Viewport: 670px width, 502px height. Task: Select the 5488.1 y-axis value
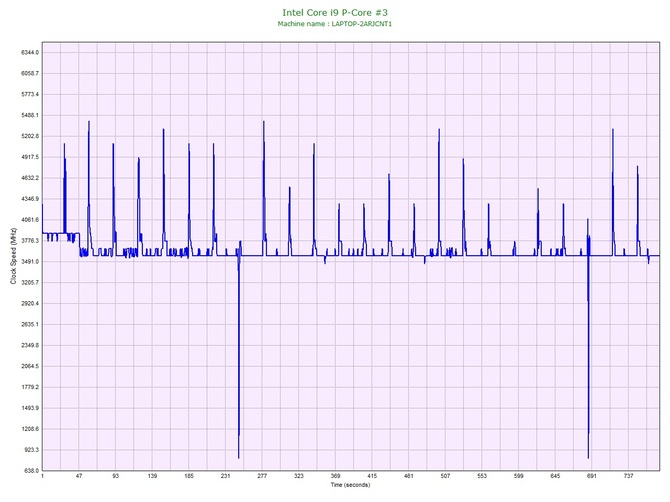point(30,115)
